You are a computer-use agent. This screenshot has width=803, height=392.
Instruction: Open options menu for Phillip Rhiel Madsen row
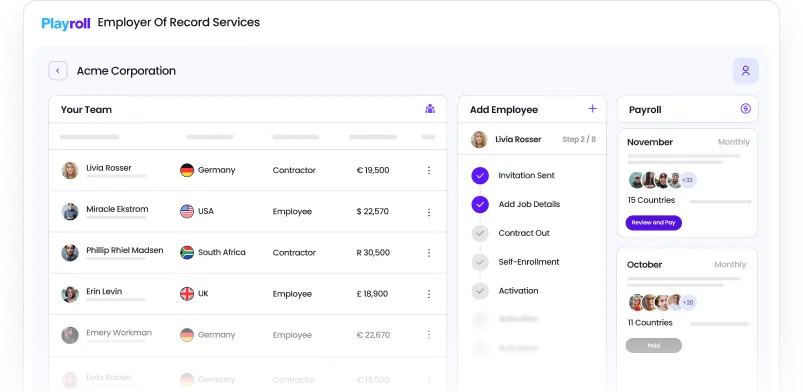click(x=429, y=253)
